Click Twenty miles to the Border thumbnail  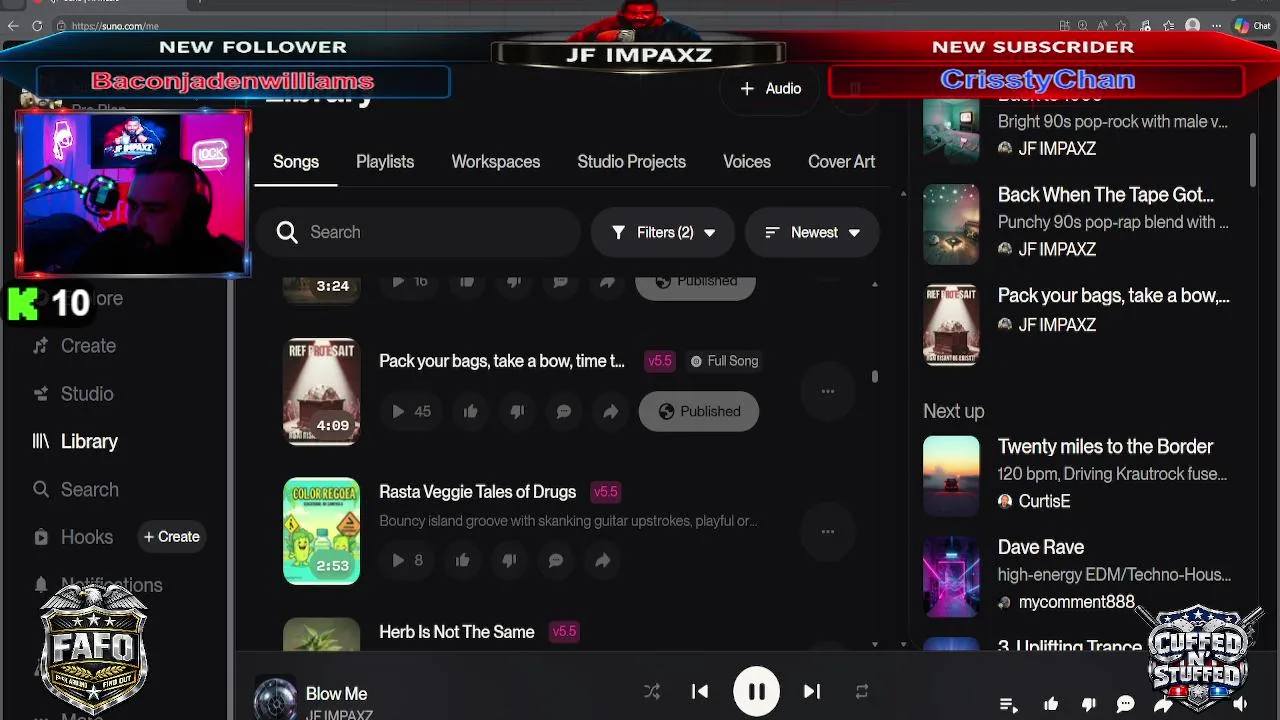click(951, 475)
